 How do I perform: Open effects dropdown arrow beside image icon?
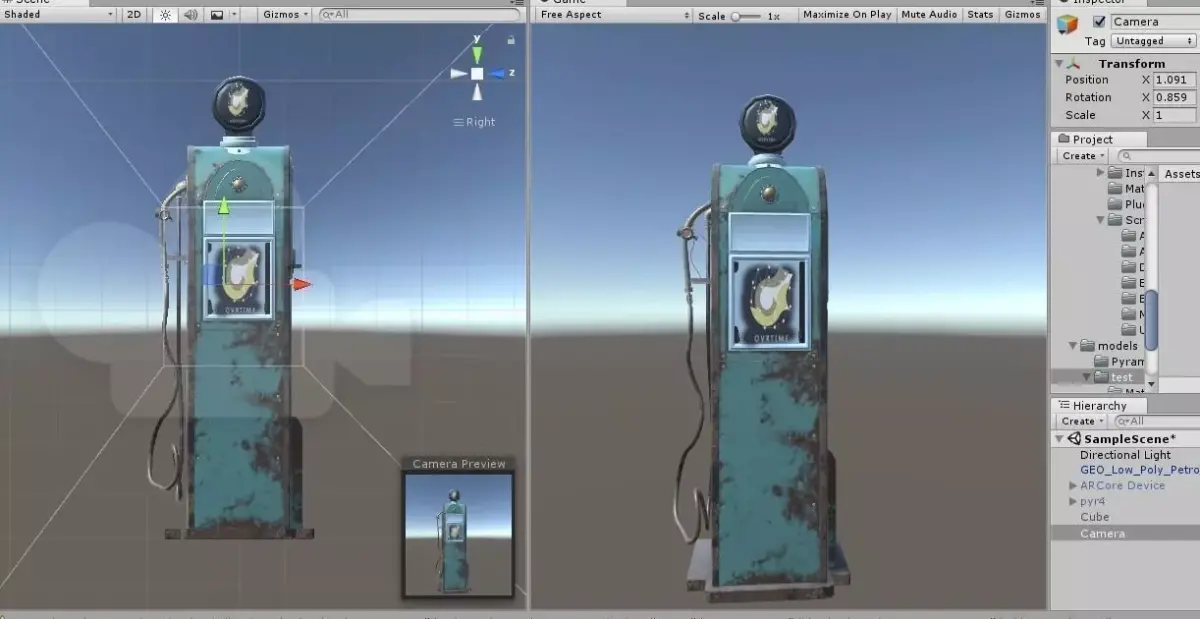234,15
